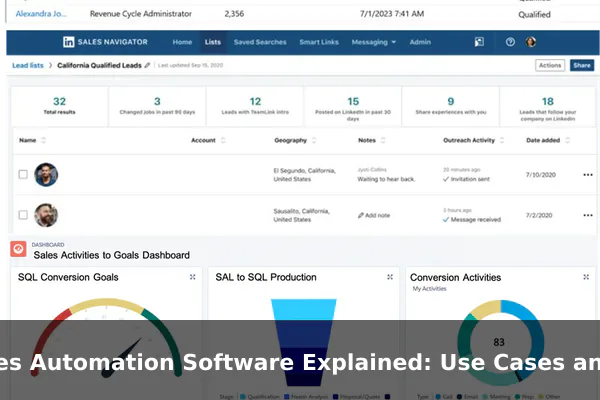Open Saved Searches in navigation bar
The width and height of the screenshot is (600, 400).
[x=260, y=42]
